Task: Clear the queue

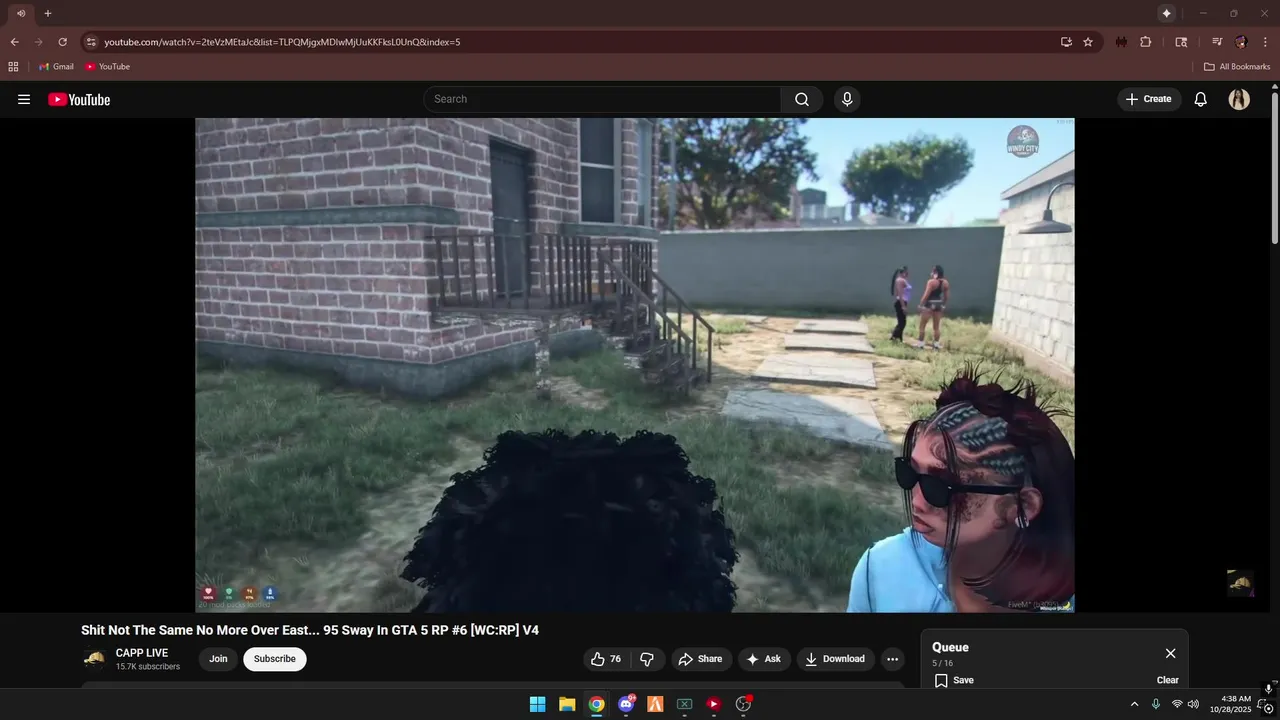Action: pos(1168,680)
